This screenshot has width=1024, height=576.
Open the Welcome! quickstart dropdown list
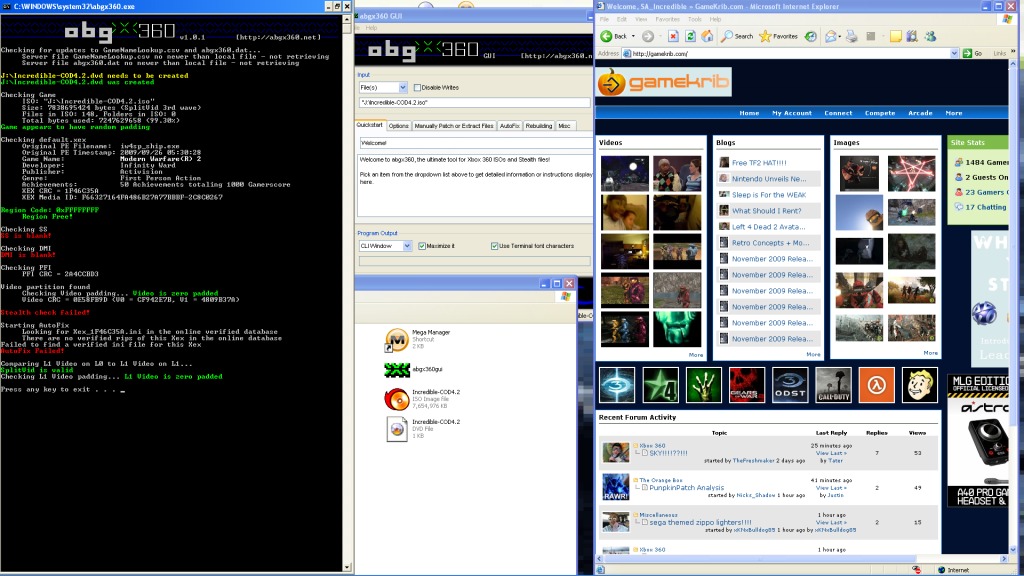click(475, 143)
